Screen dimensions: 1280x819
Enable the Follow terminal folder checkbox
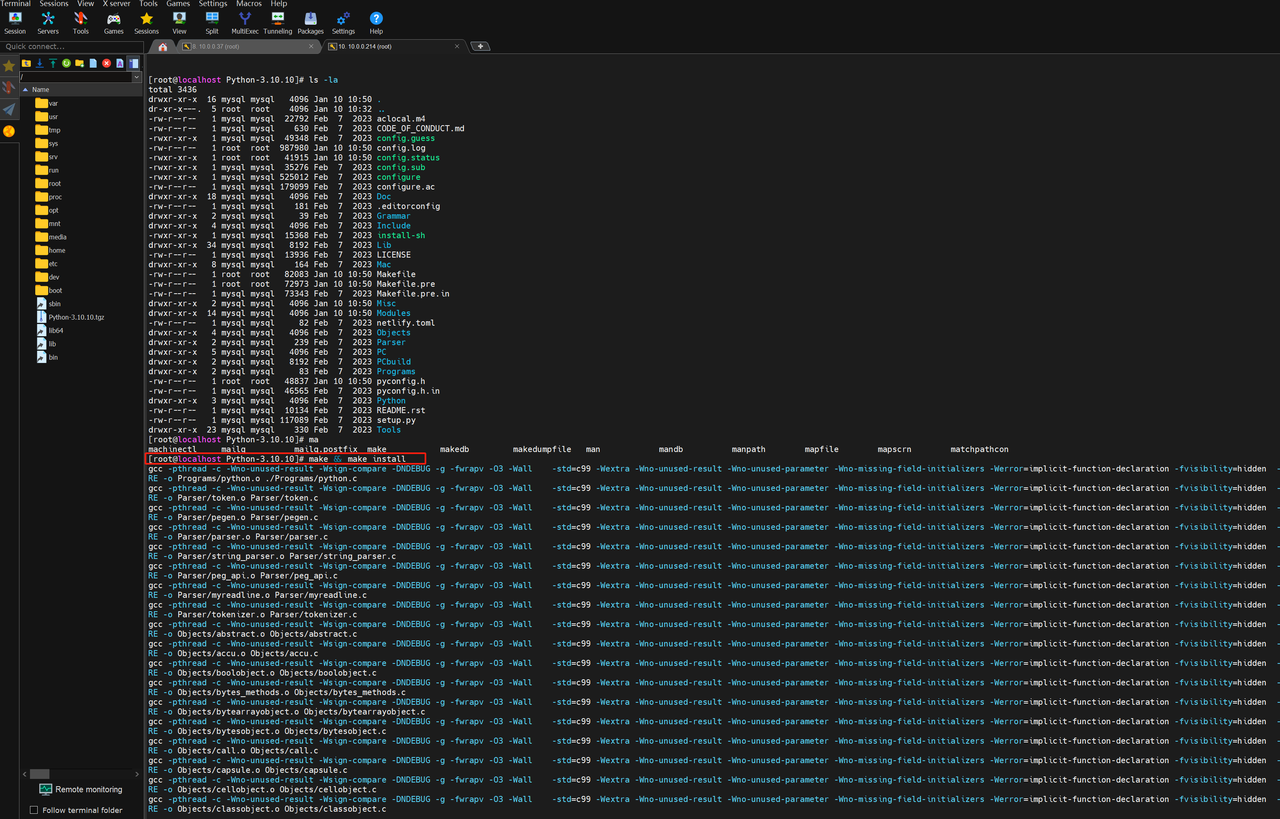34,810
